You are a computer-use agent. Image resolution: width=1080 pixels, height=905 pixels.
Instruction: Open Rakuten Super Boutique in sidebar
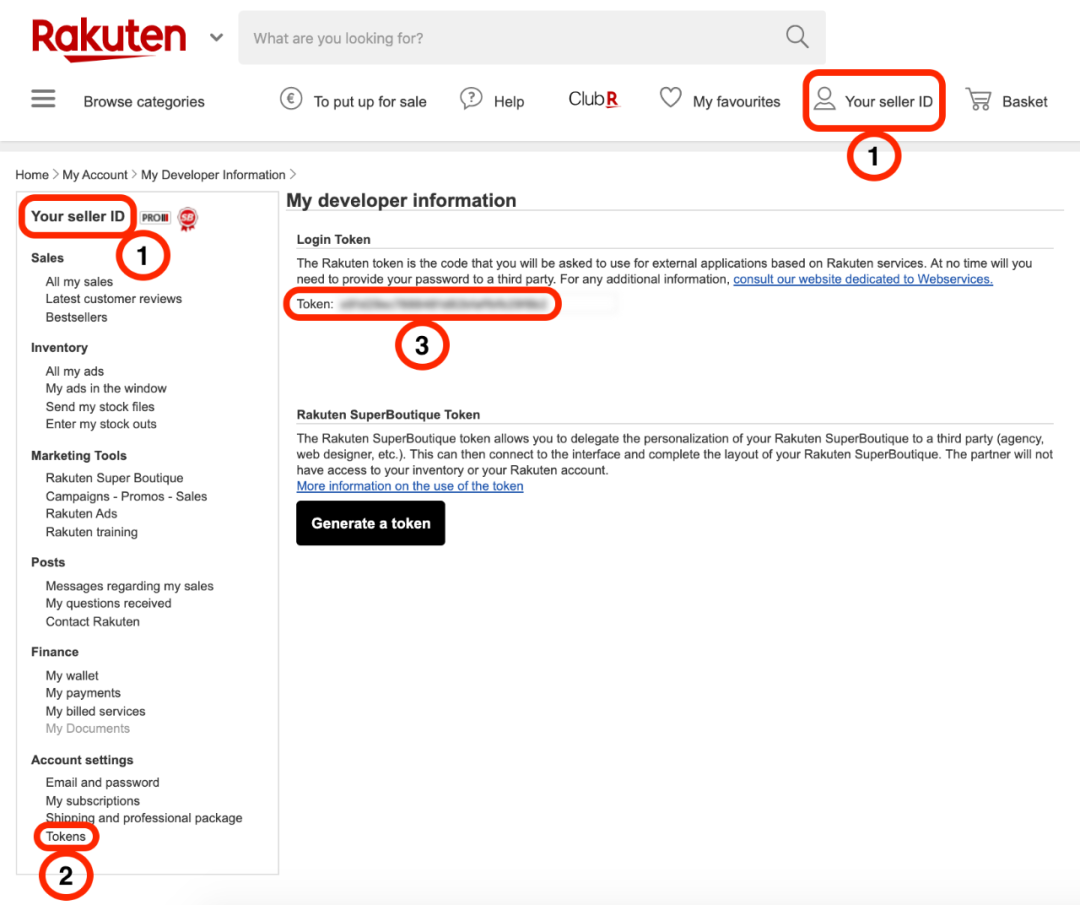click(114, 478)
